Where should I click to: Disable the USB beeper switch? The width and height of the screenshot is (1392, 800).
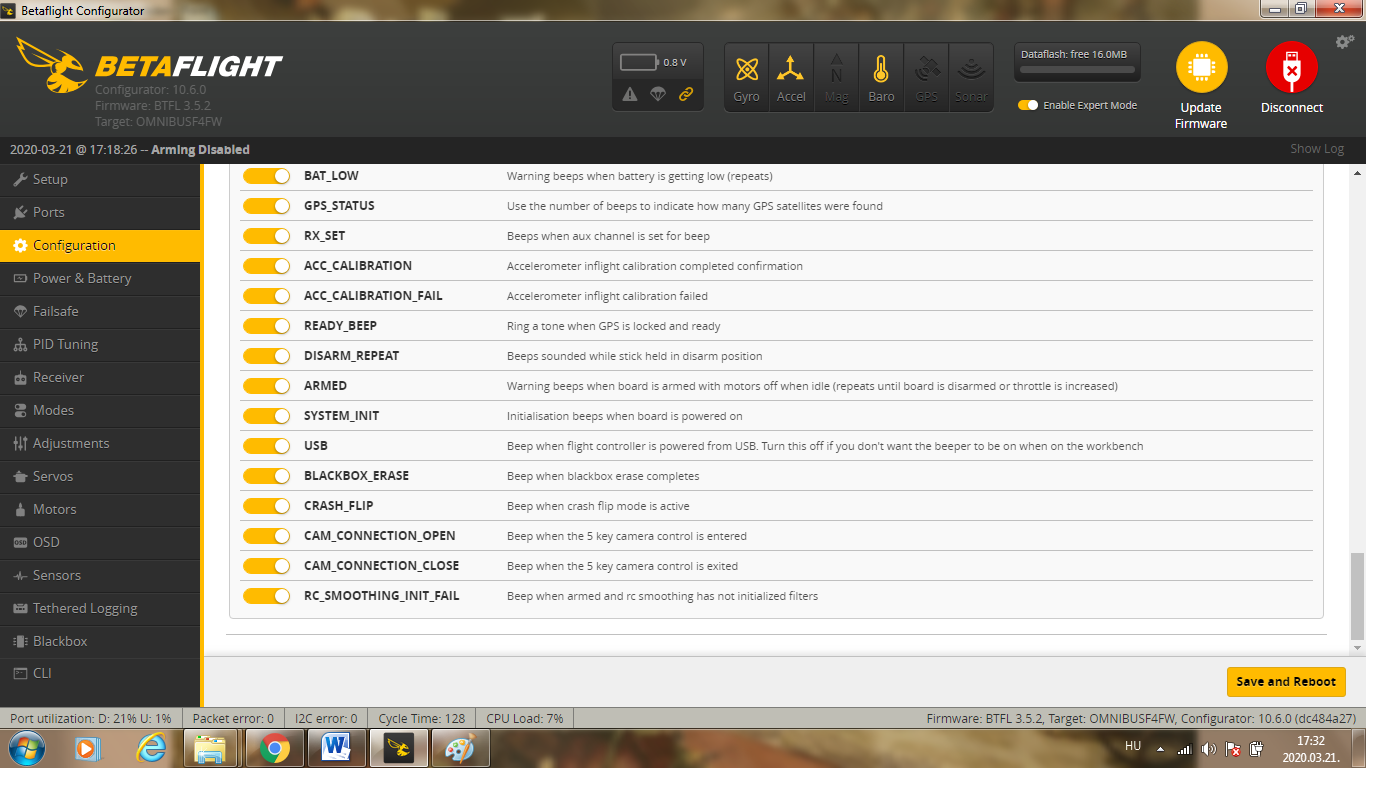[266, 446]
